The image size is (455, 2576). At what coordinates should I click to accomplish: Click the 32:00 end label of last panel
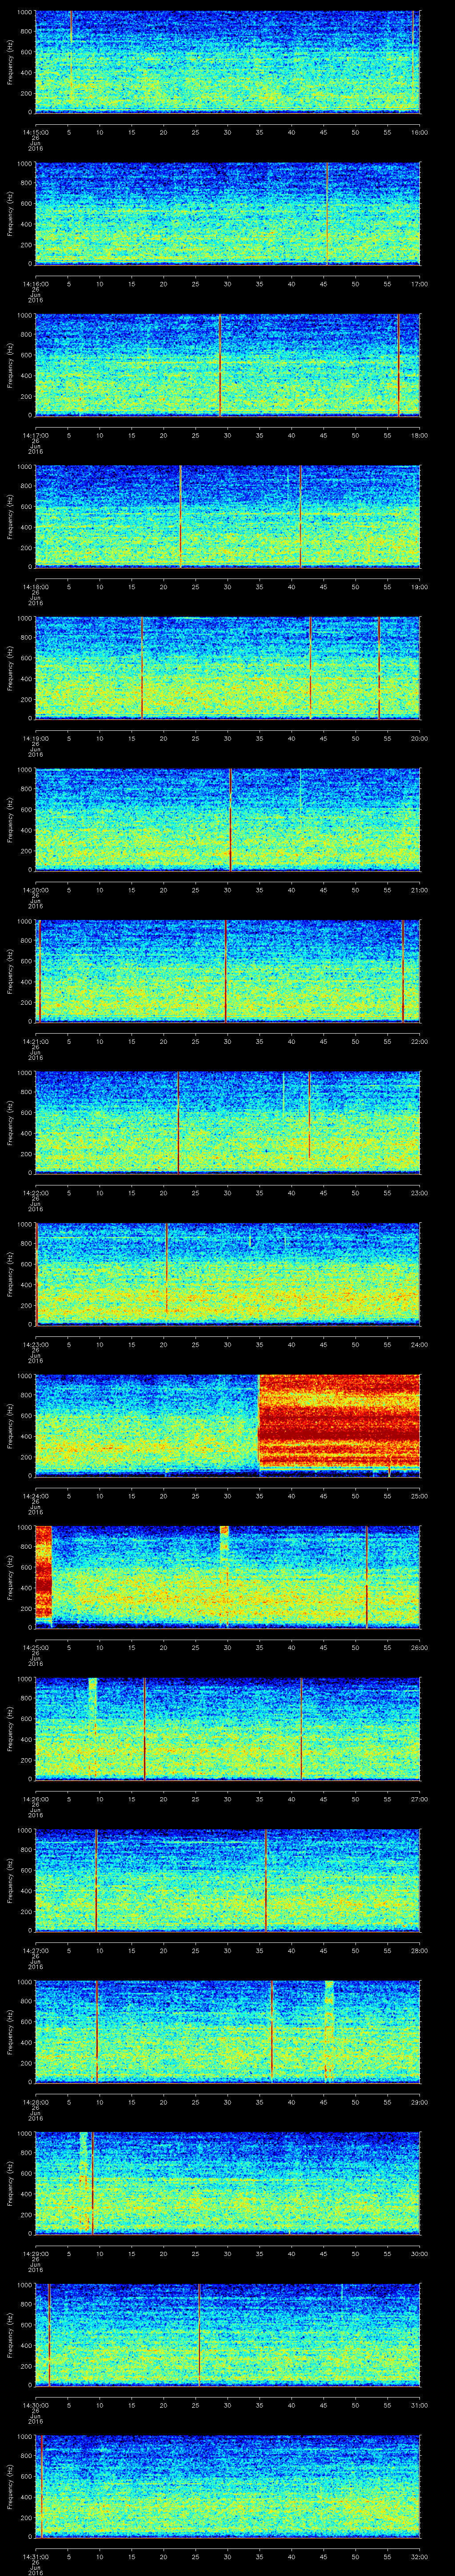419,2557
